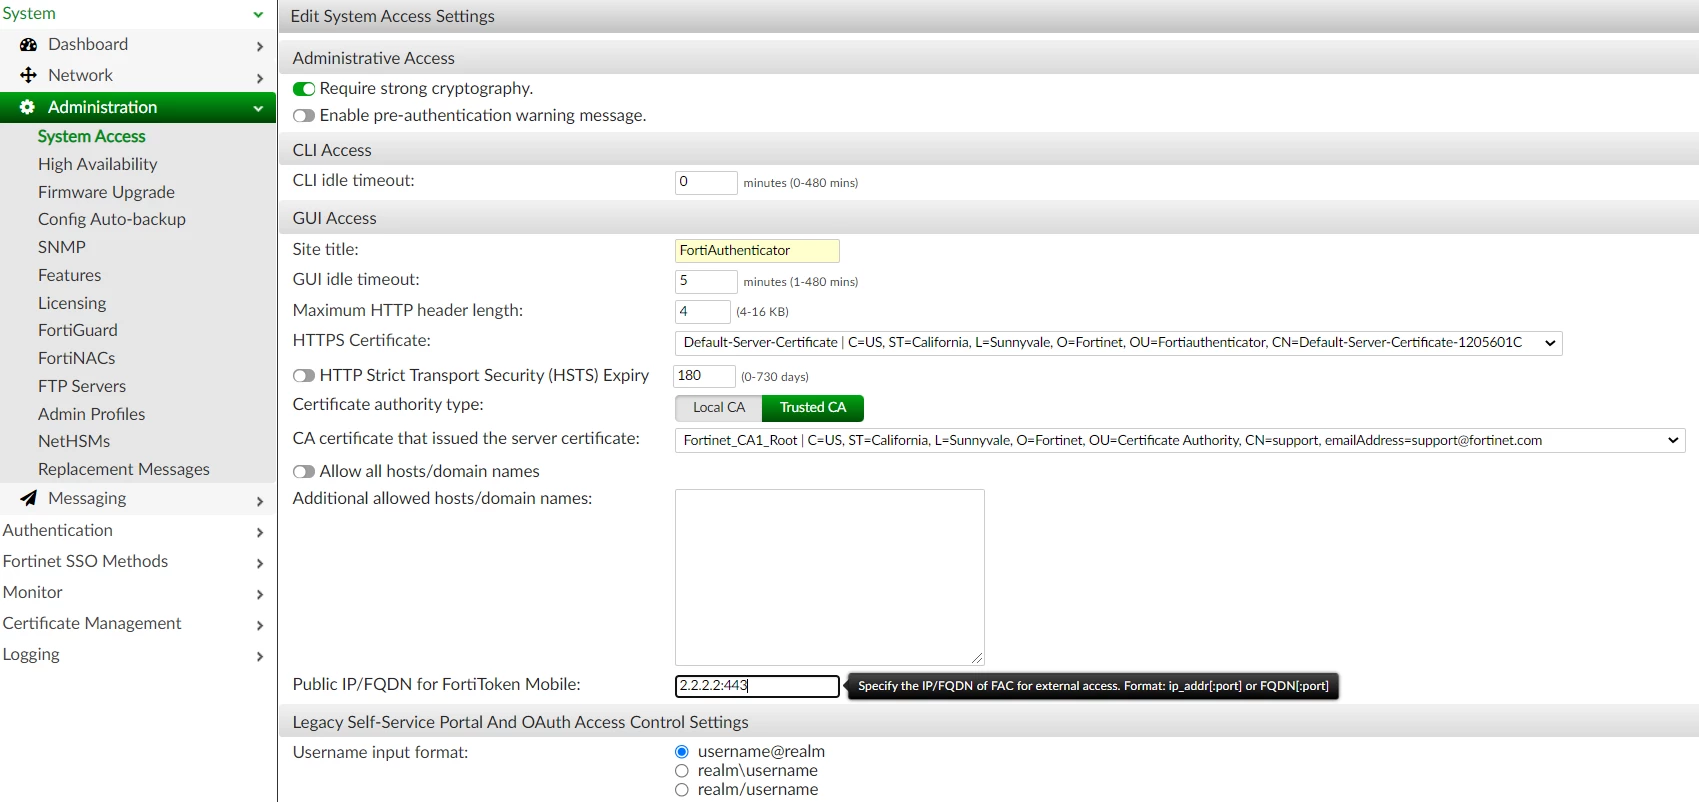Open High Availability settings
Screen dimensions: 1699x802
[98, 164]
